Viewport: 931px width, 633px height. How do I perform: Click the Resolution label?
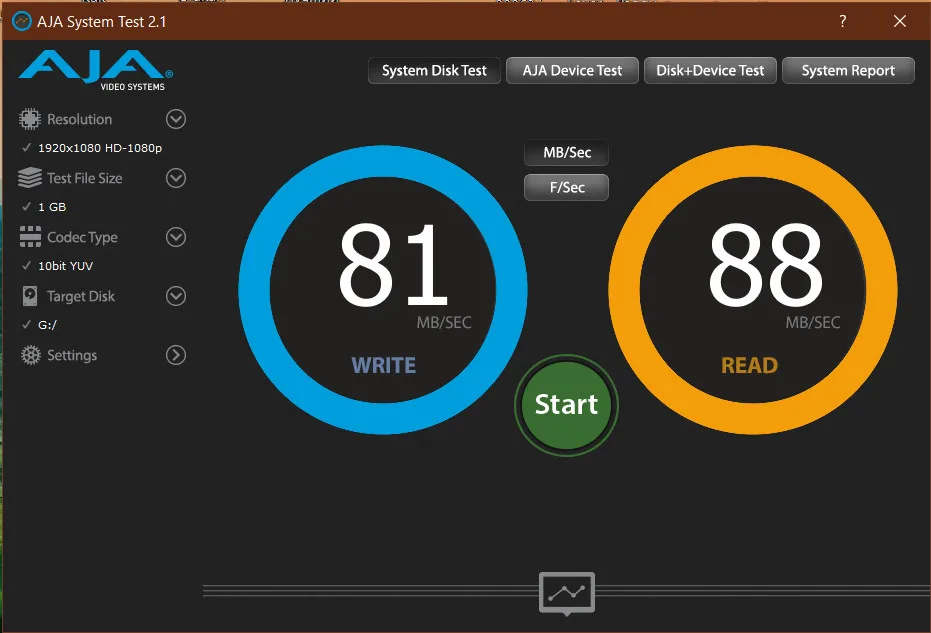click(x=80, y=119)
